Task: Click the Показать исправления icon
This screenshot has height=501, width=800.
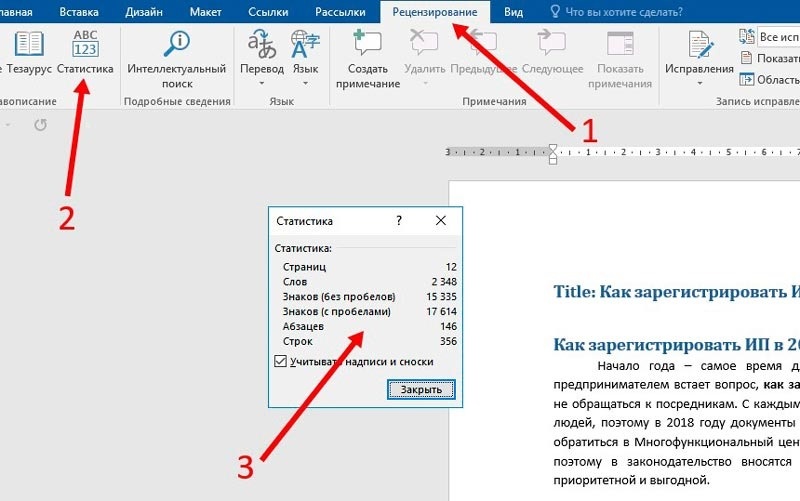Action: (746, 58)
